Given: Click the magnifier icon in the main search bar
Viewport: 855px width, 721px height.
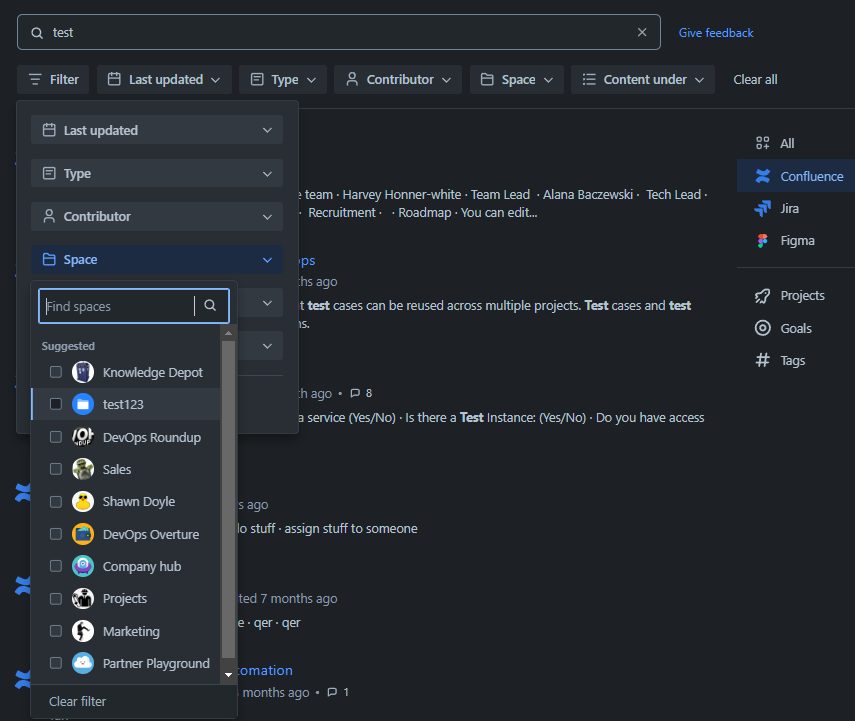Looking at the screenshot, I should pyautogui.click(x=37, y=33).
